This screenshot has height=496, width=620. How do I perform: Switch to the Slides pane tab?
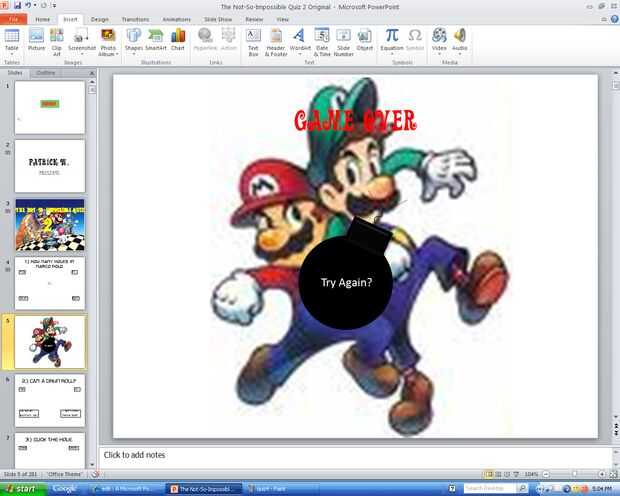pyautogui.click(x=15, y=73)
